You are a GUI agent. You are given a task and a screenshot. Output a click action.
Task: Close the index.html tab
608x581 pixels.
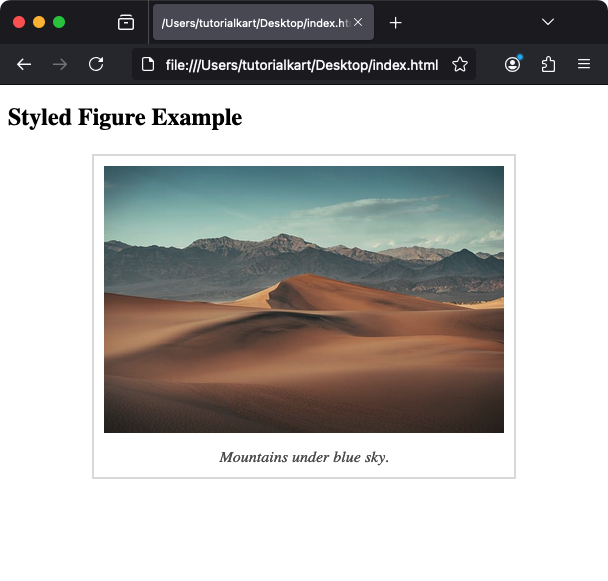[x=358, y=22]
